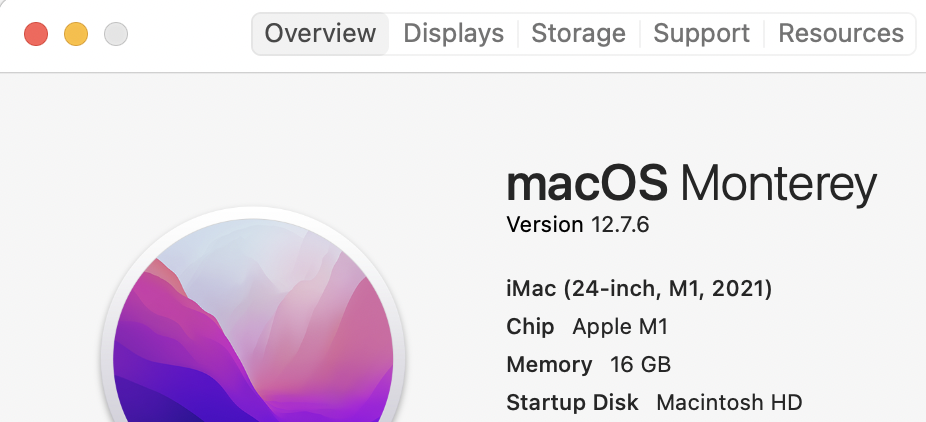Select the Storage tab
Image resolution: width=926 pixels, height=422 pixels.
click(x=578, y=33)
